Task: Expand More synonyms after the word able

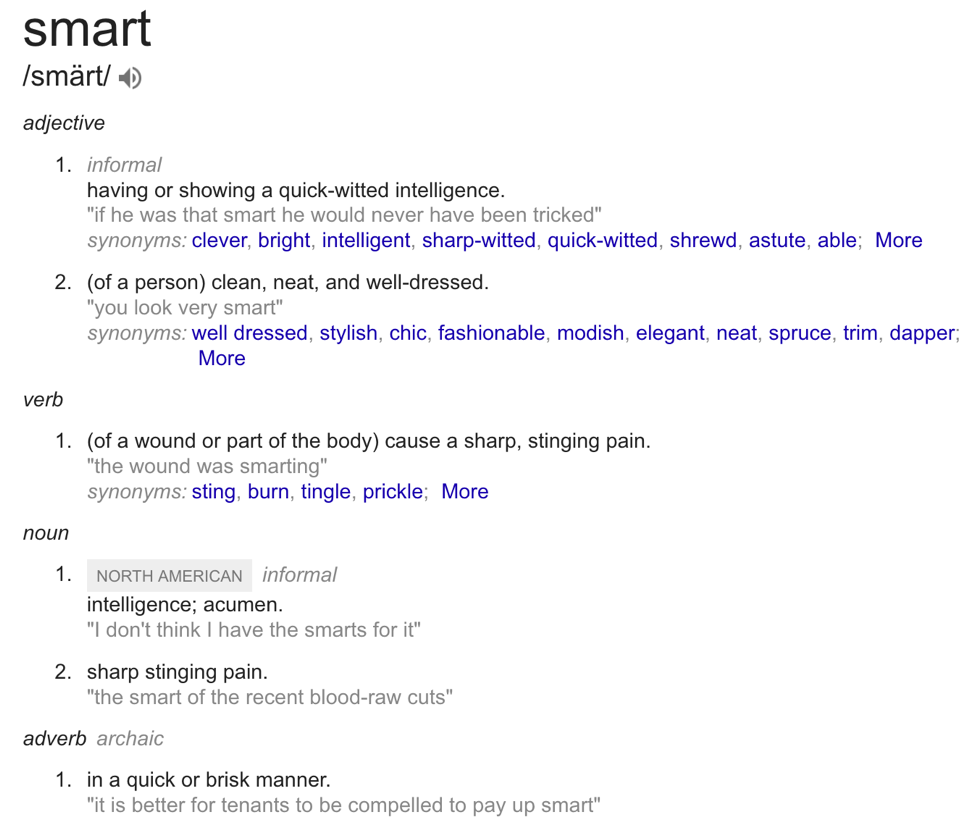Action: coord(898,240)
